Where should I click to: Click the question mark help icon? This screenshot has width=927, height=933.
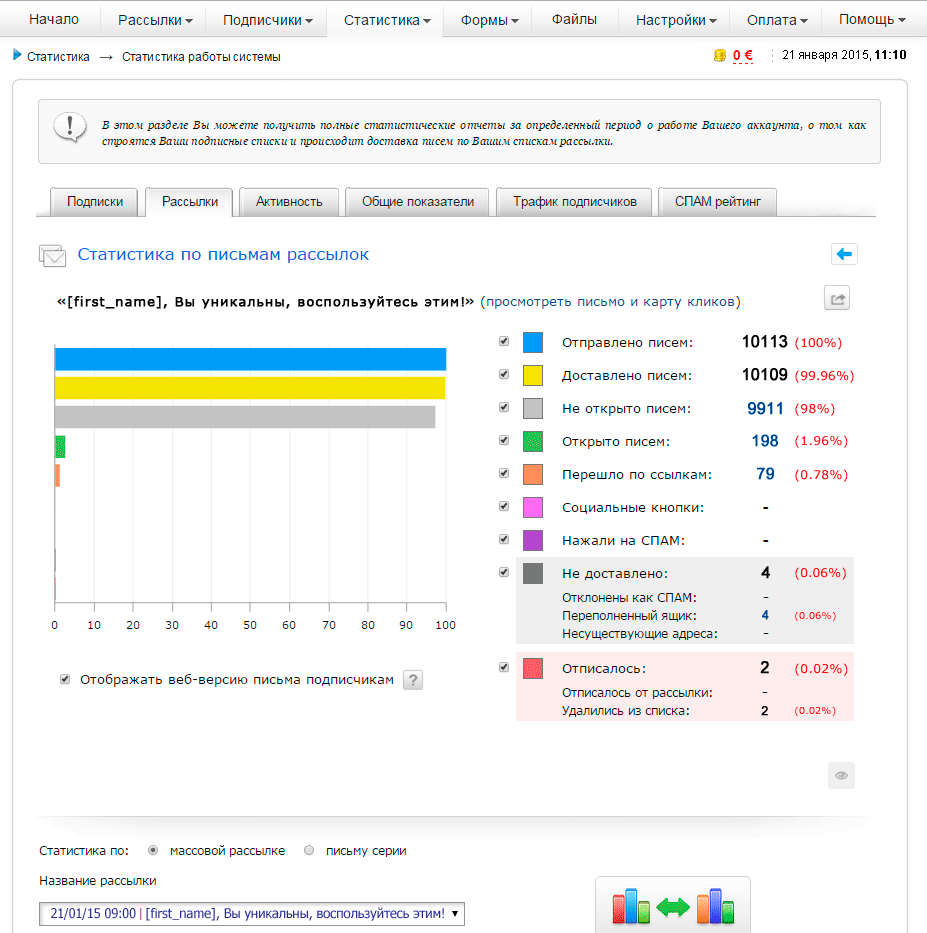(x=413, y=680)
